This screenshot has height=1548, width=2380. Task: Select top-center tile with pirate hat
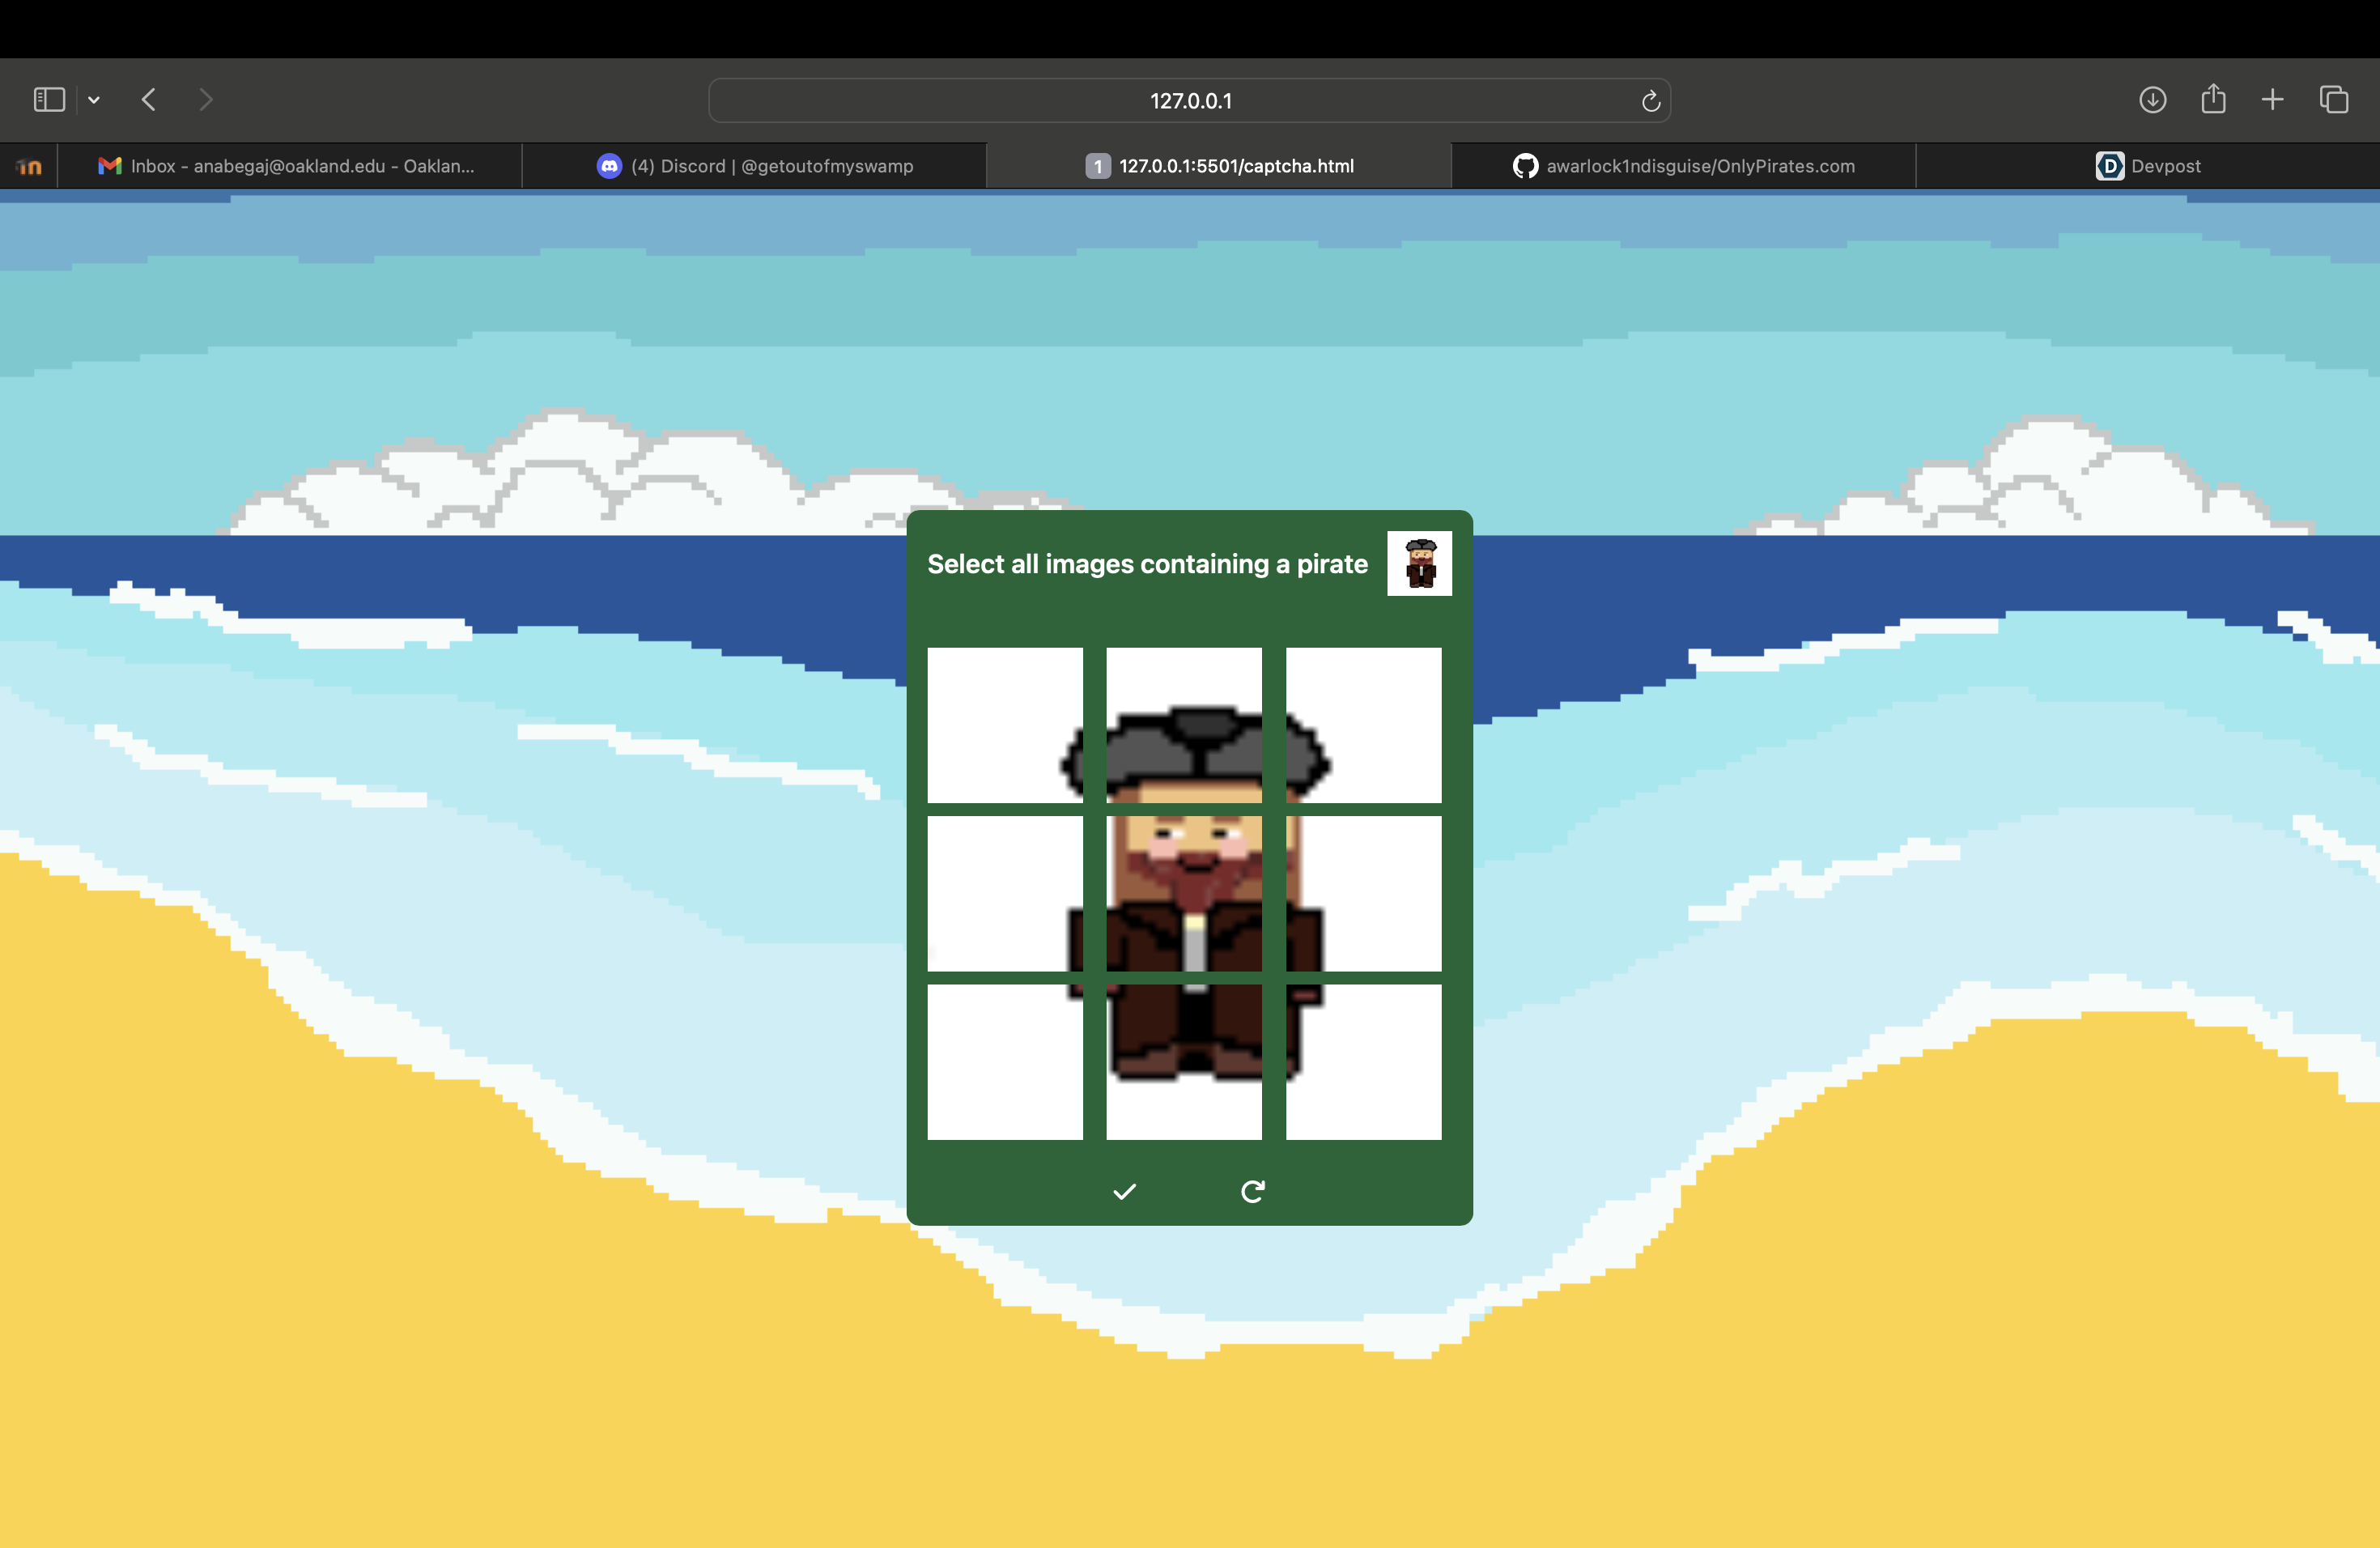(1184, 725)
